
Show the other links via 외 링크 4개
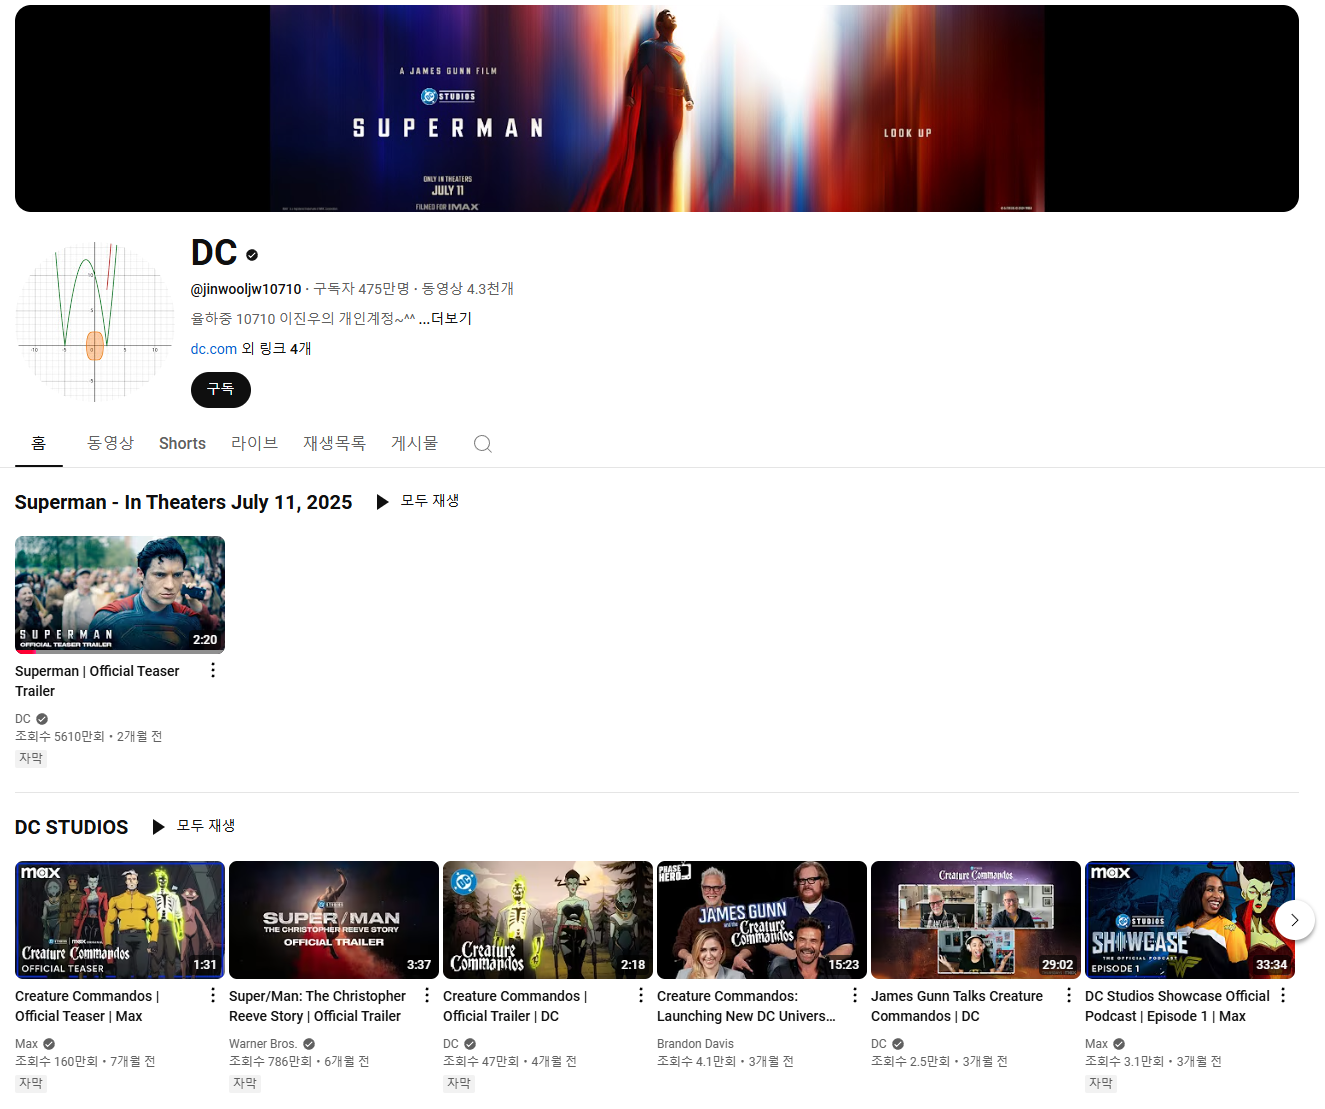276,349
